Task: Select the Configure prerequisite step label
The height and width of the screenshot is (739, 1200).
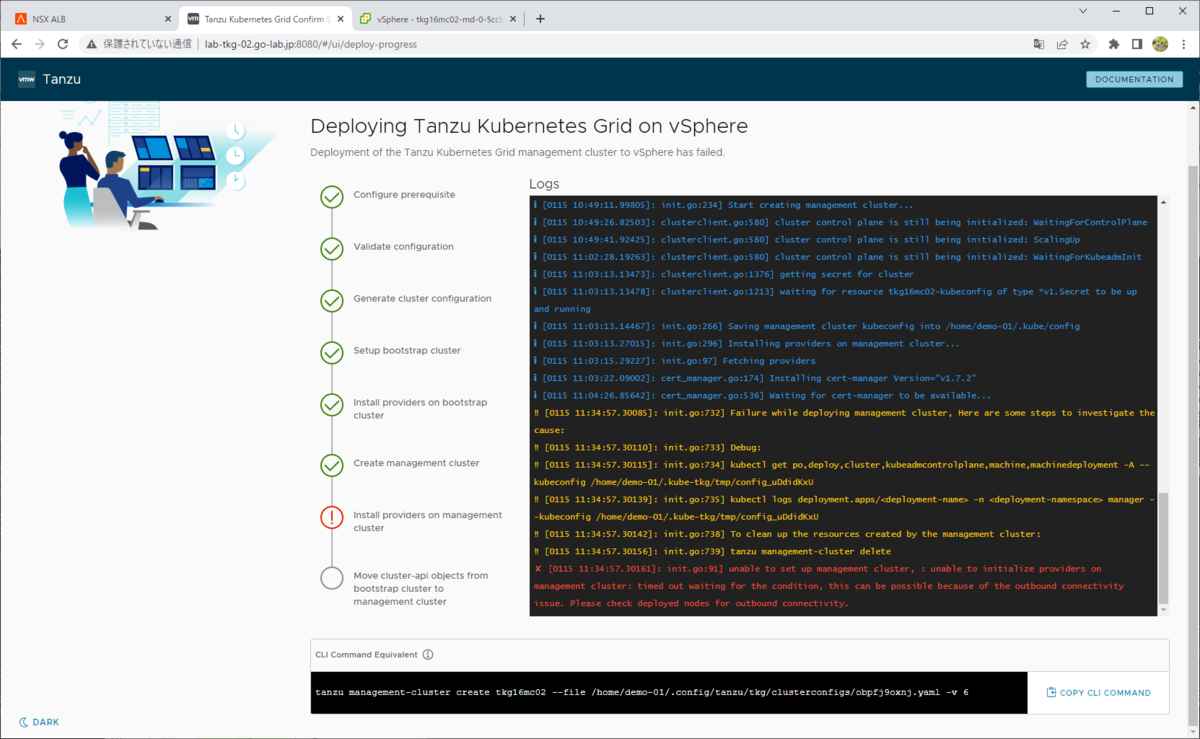Action: 404,195
